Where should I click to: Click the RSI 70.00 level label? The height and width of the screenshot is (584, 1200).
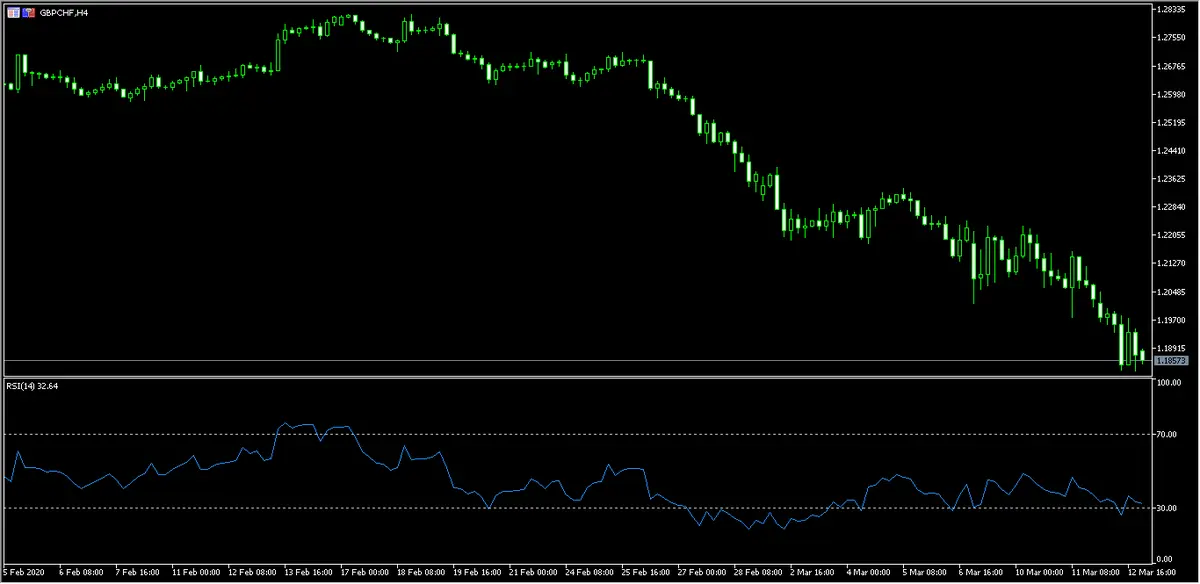click(1165, 434)
